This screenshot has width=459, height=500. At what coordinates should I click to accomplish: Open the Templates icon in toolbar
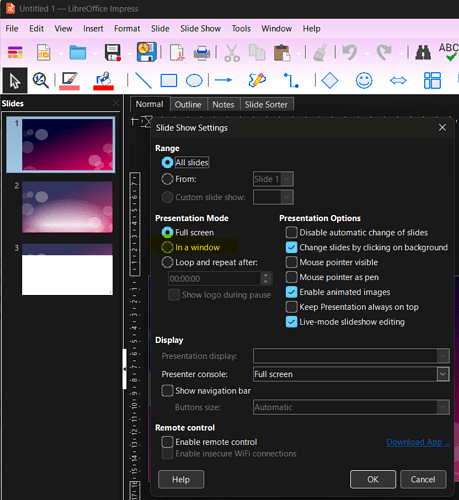pos(15,52)
